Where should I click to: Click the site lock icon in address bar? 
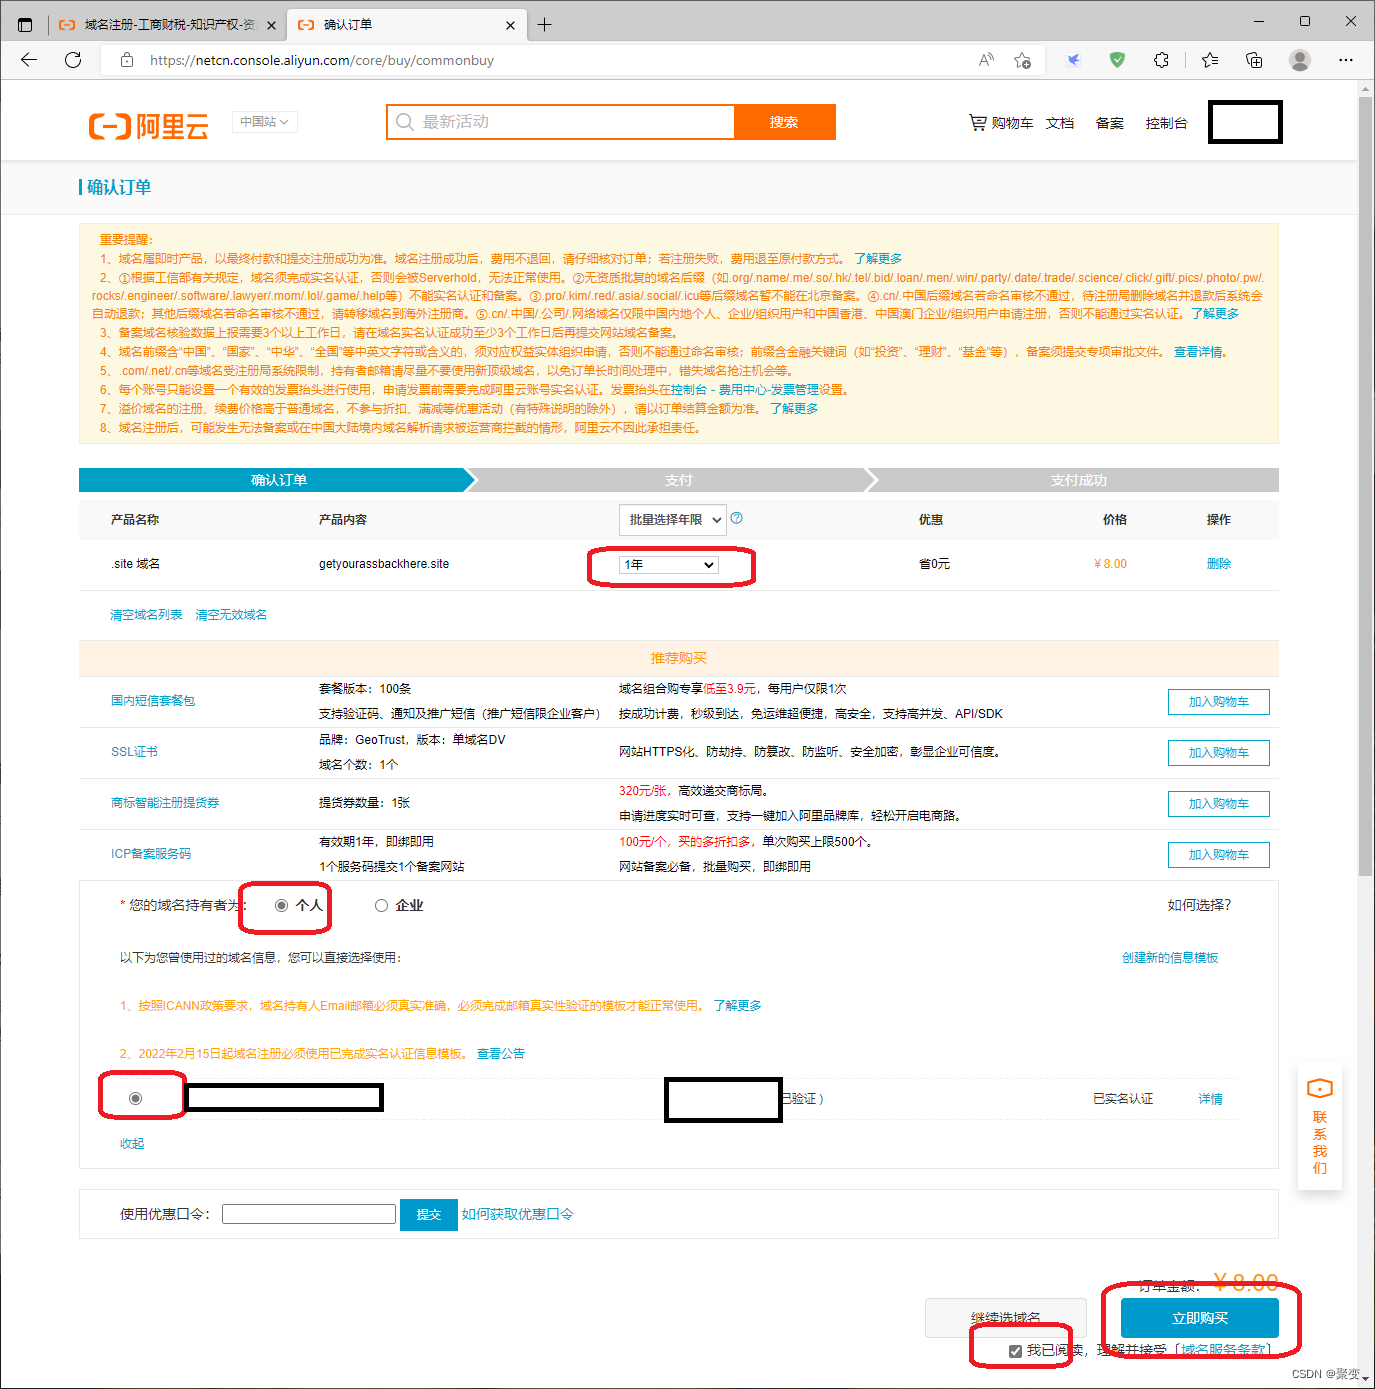(x=127, y=60)
